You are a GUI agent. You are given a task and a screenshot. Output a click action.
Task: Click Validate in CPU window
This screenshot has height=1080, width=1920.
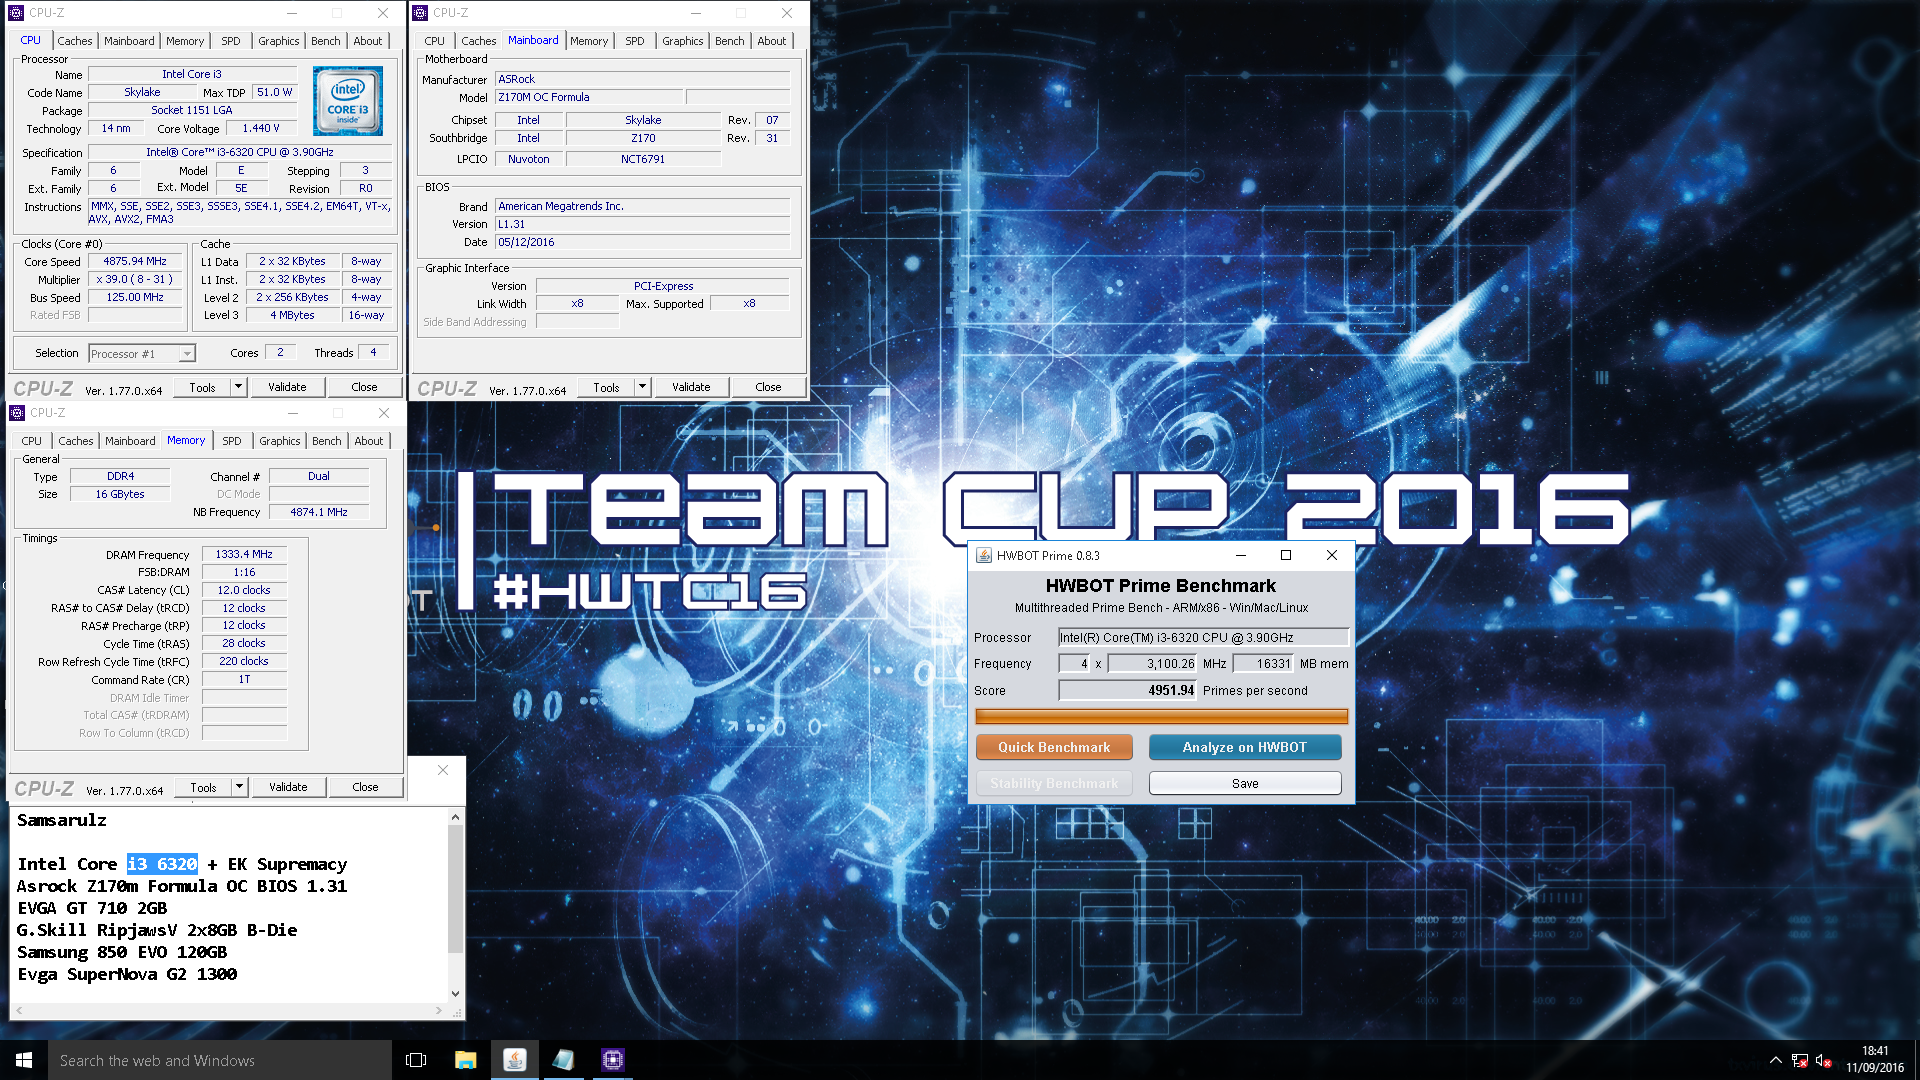click(287, 387)
